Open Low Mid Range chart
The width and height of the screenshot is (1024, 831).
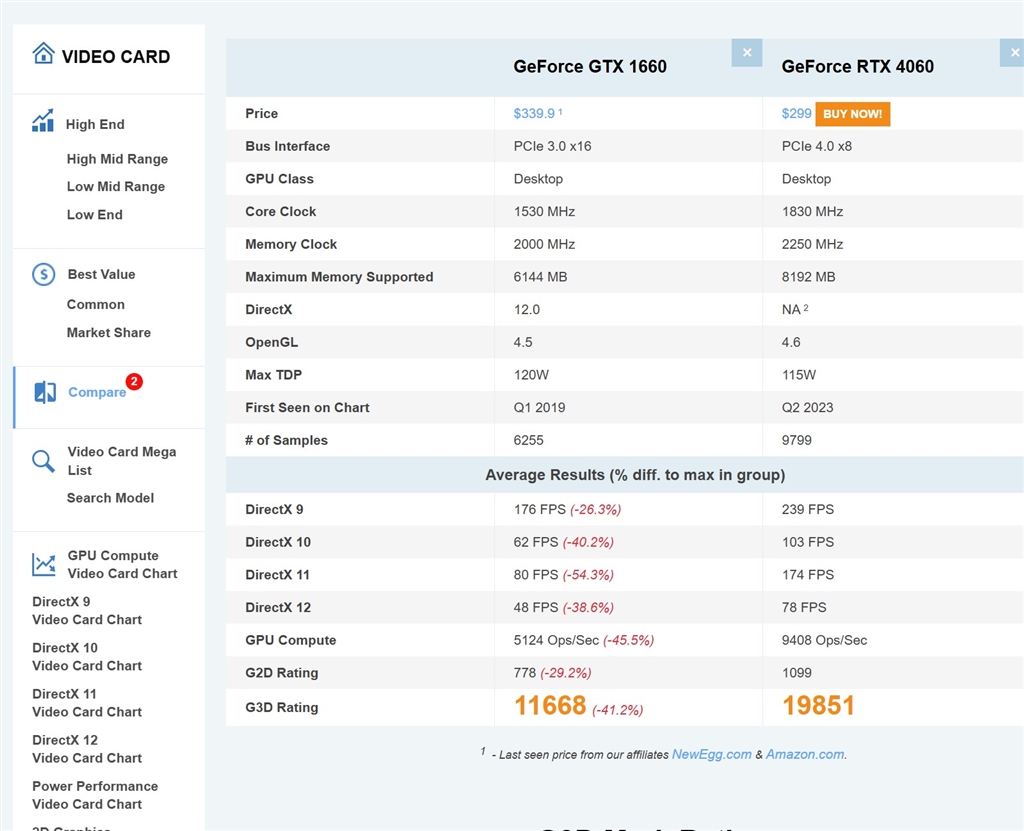pyautogui.click(x=116, y=186)
